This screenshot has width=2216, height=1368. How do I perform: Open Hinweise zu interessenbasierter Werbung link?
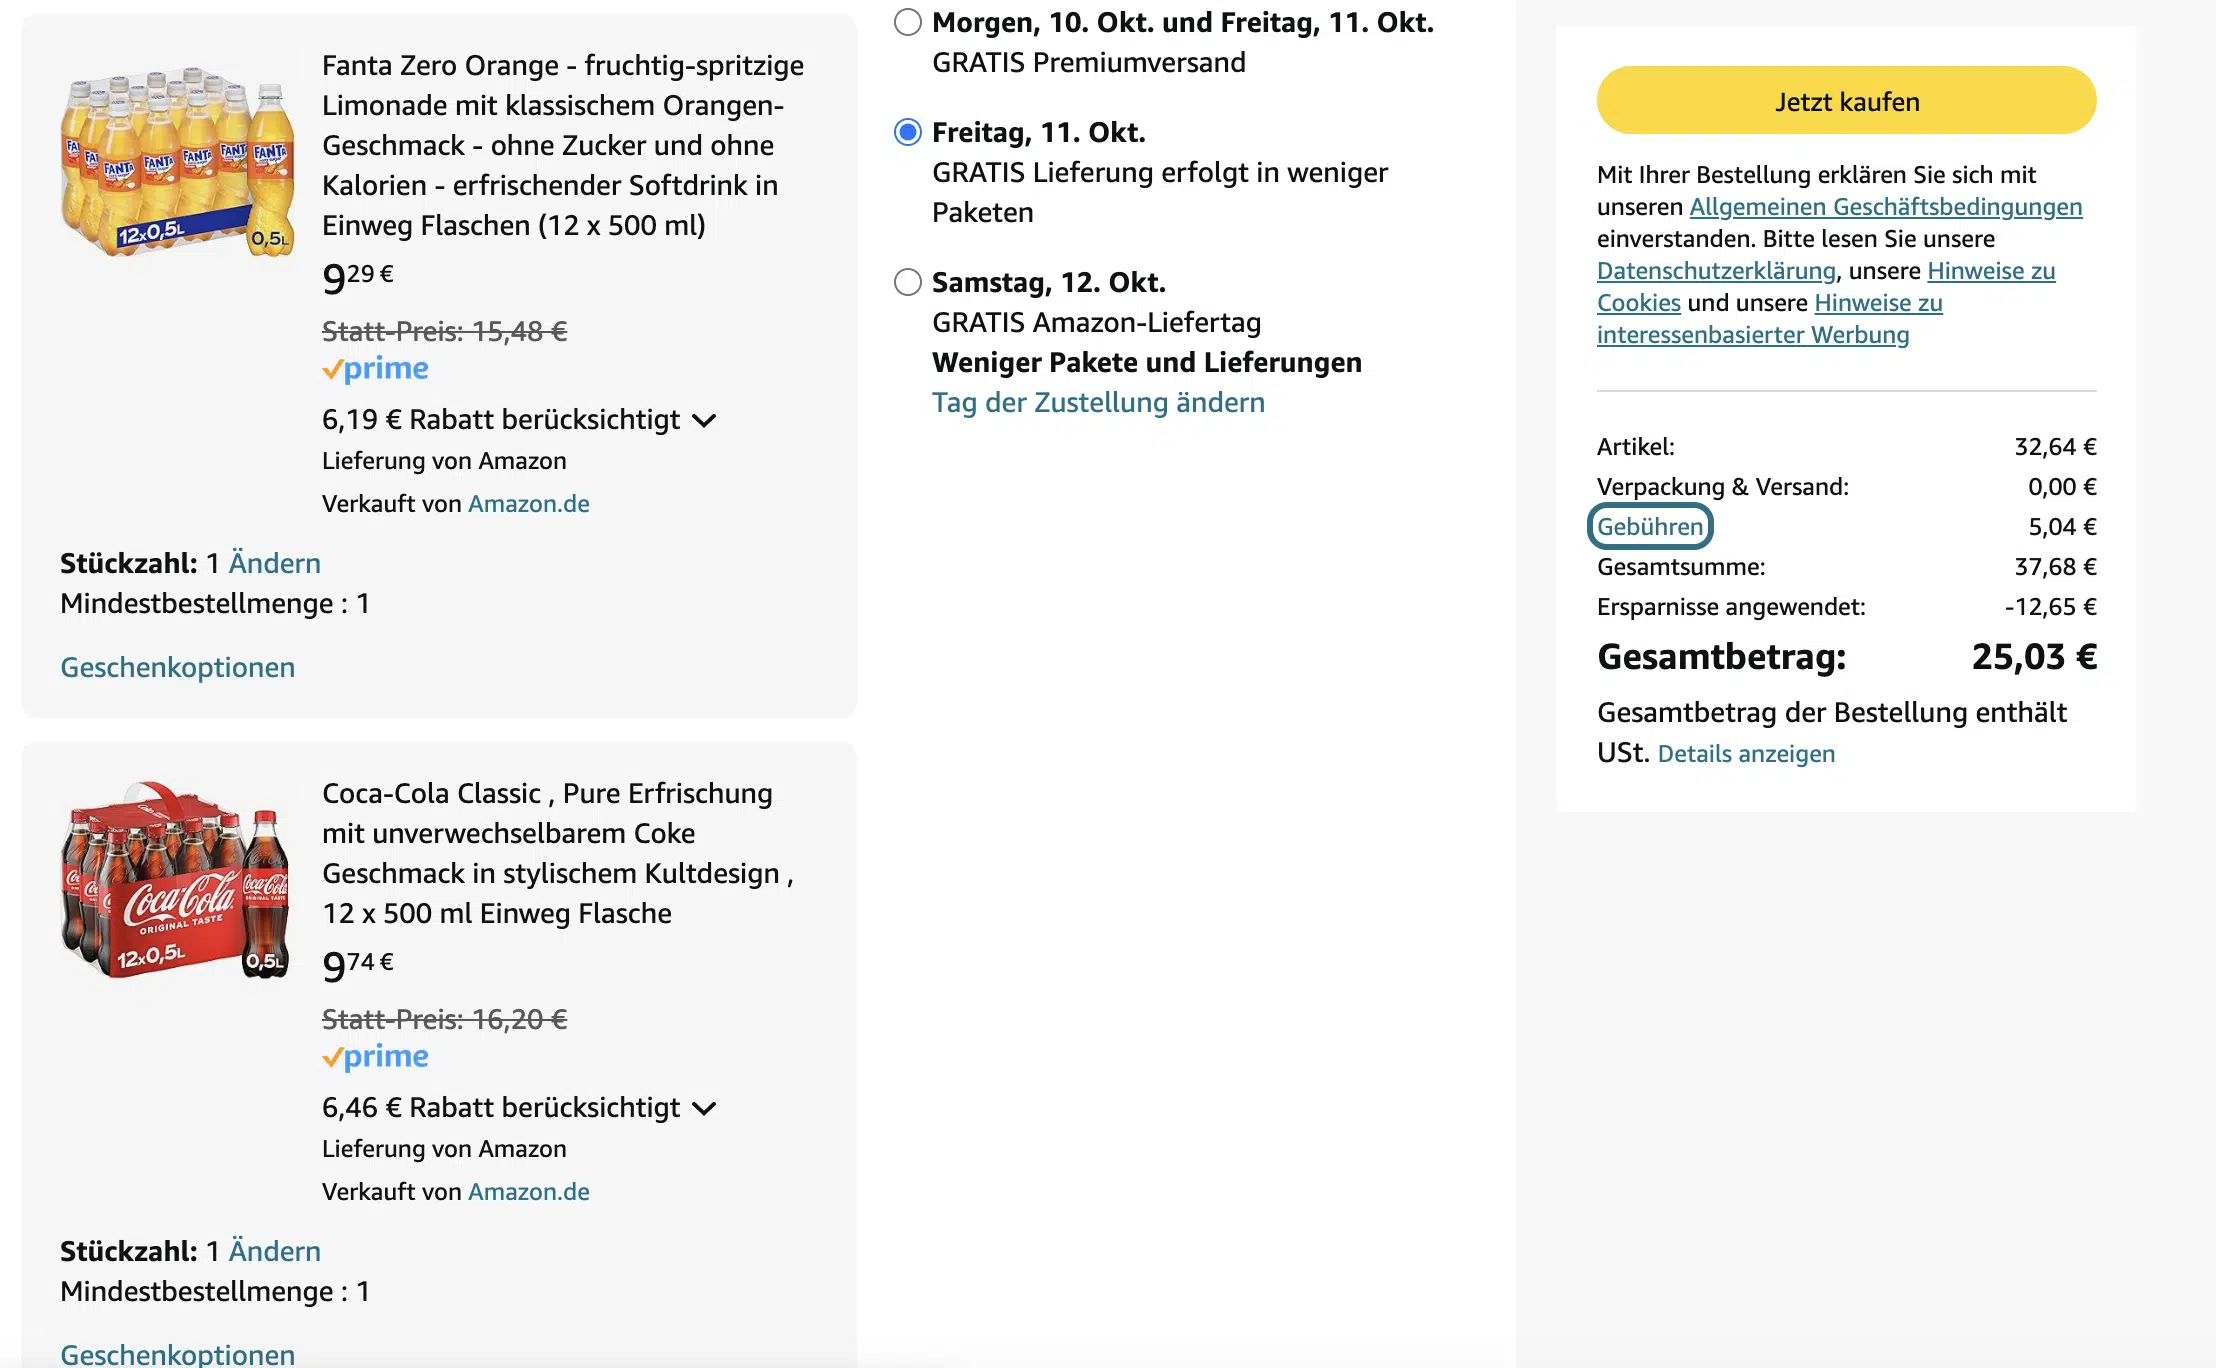(x=1770, y=319)
